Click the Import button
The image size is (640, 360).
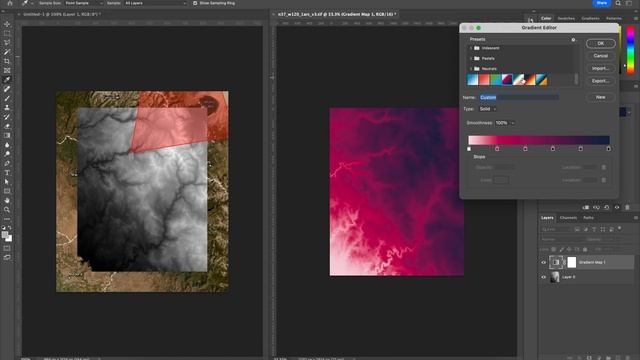coord(600,69)
